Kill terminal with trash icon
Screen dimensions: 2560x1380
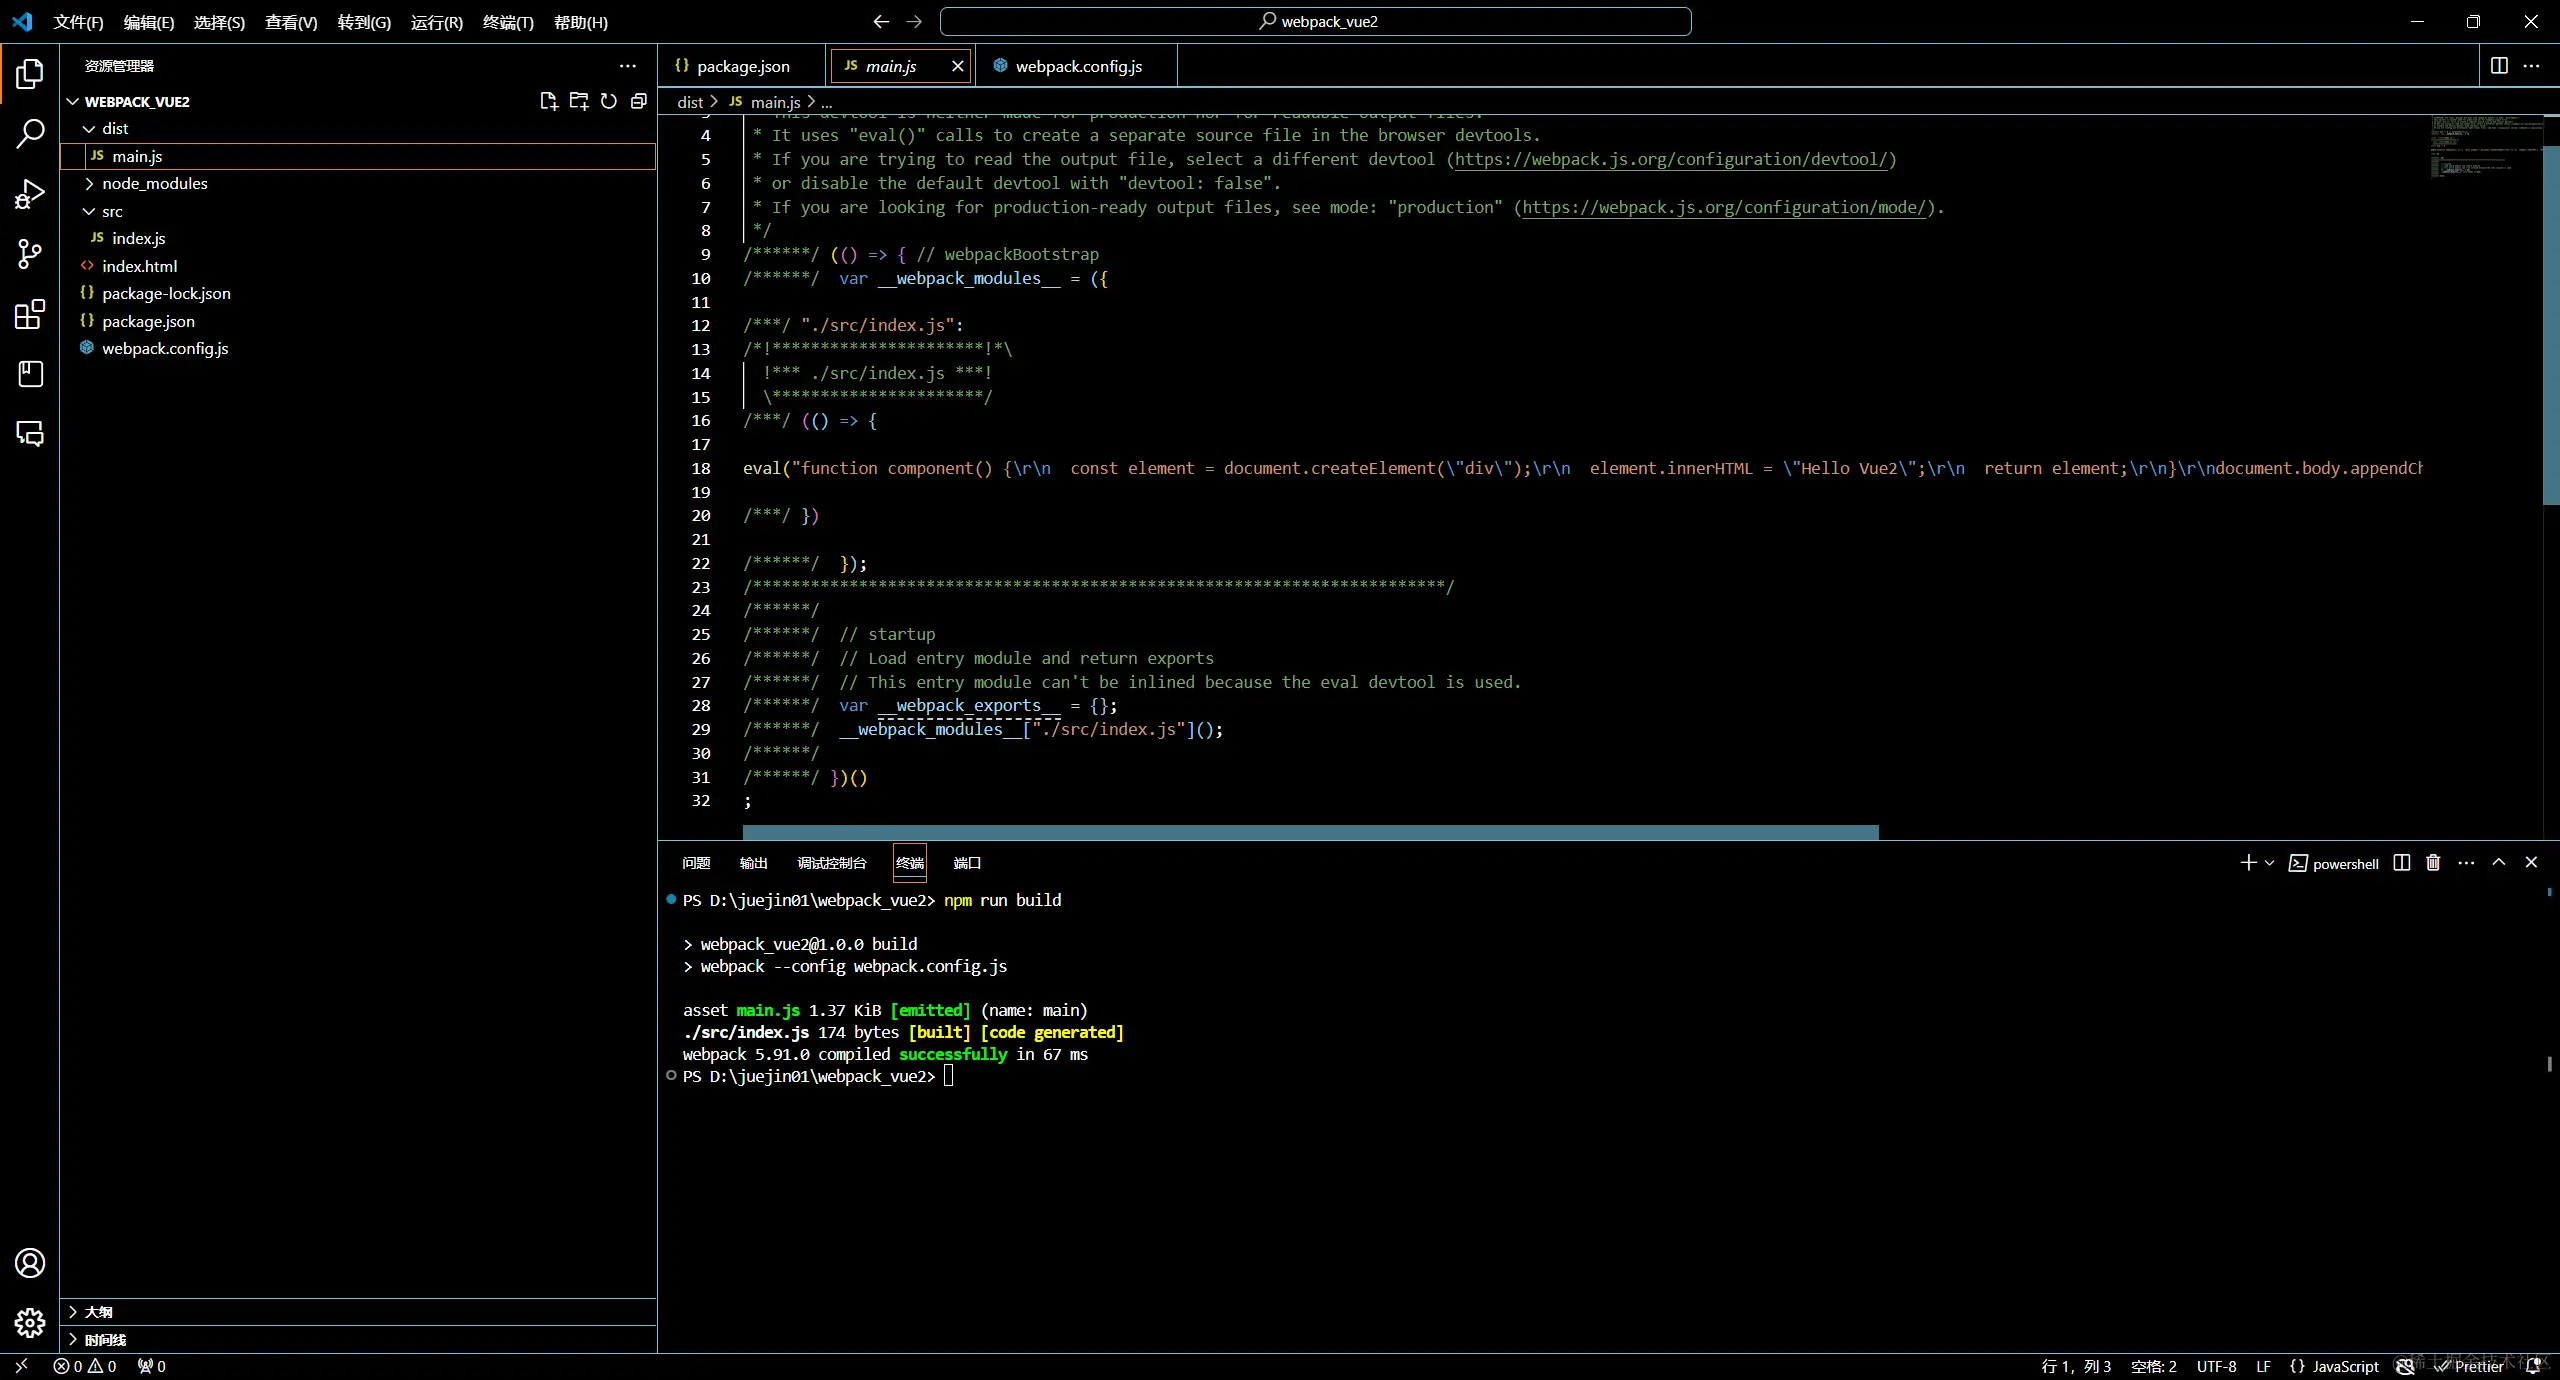point(2433,863)
